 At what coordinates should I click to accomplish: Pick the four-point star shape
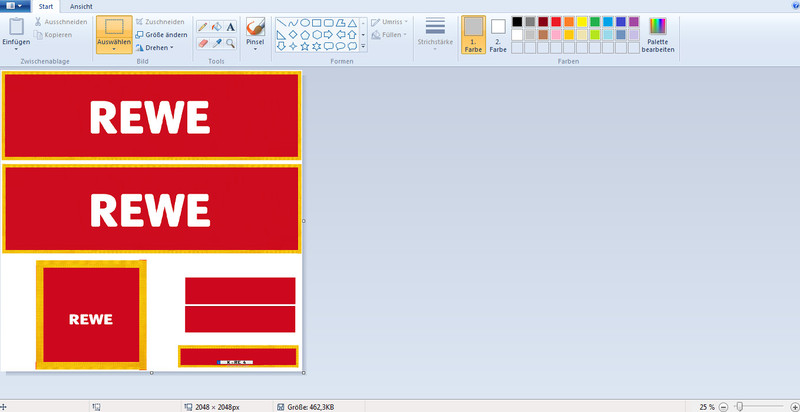point(293,46)
